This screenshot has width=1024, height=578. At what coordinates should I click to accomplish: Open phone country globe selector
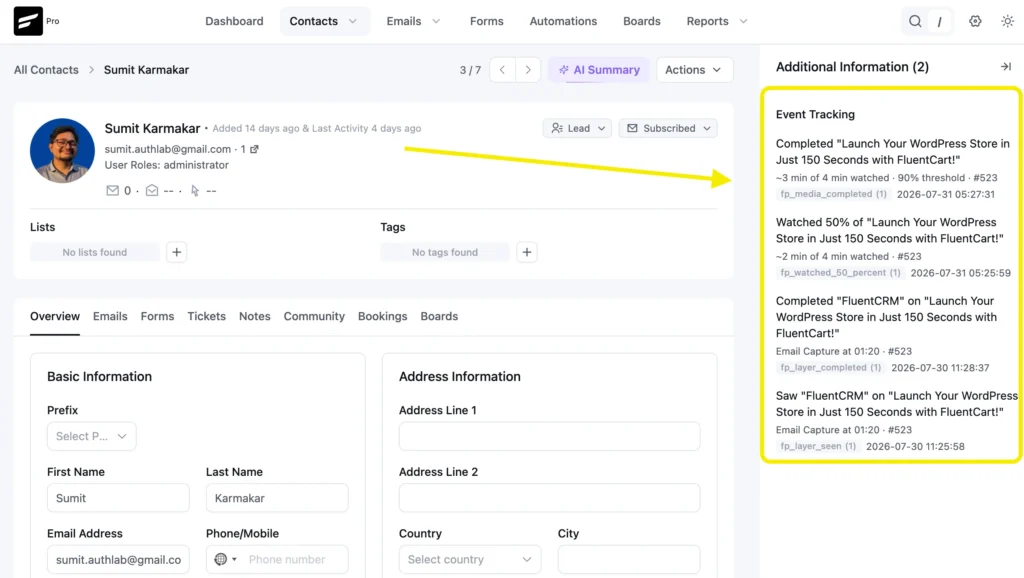click(x=225, y=559)
